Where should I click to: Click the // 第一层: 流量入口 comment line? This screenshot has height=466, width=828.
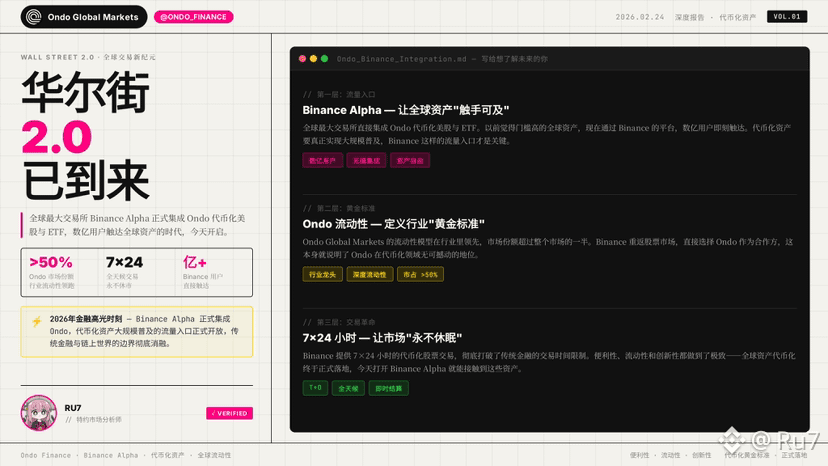pyautogui.click(x=339, y=95)
